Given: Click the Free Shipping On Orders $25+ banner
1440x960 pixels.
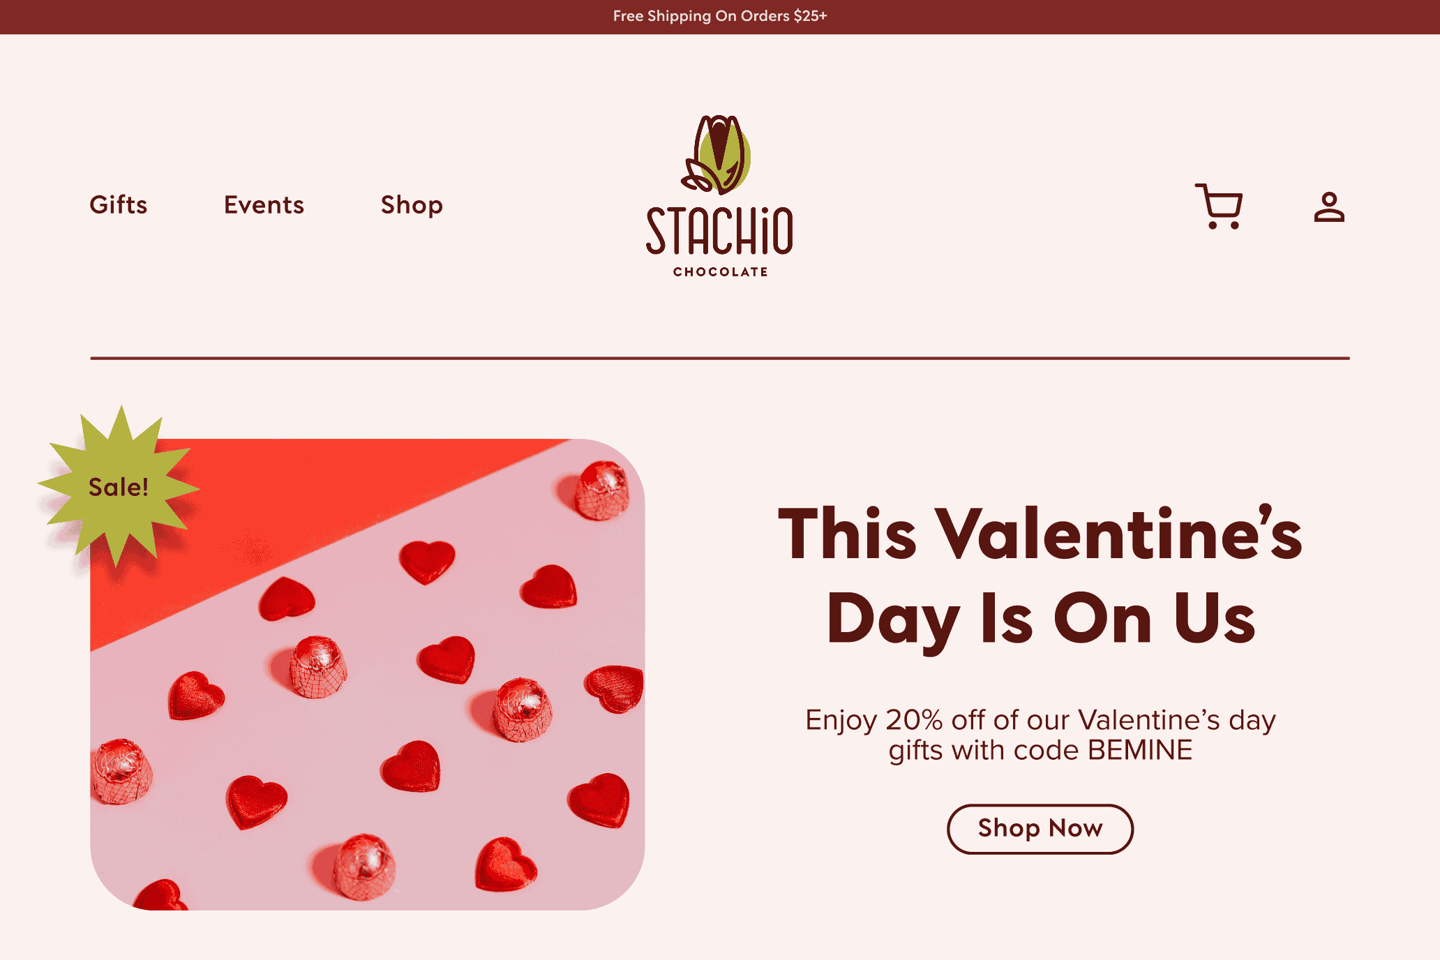Looking at the screenshot, I should tap(720, 16).
